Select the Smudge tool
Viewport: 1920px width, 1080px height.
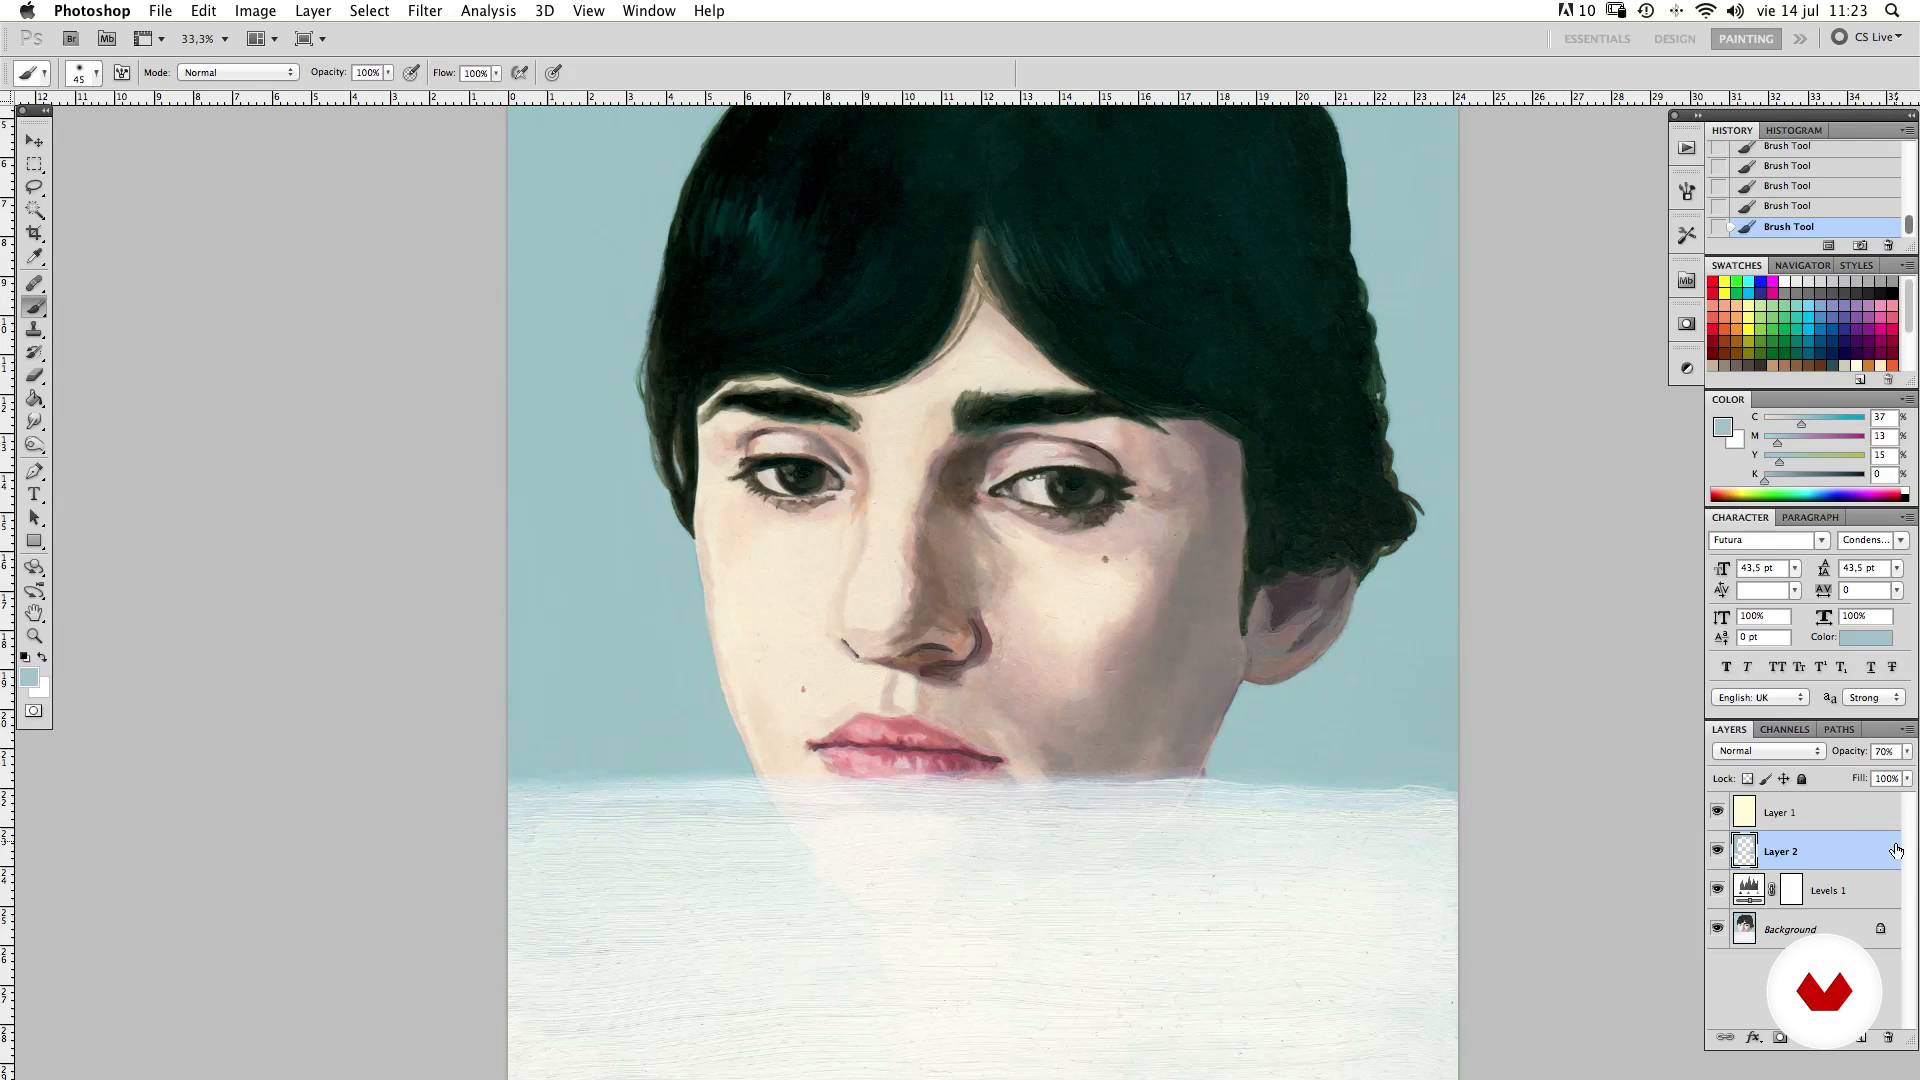click(34, 422)
